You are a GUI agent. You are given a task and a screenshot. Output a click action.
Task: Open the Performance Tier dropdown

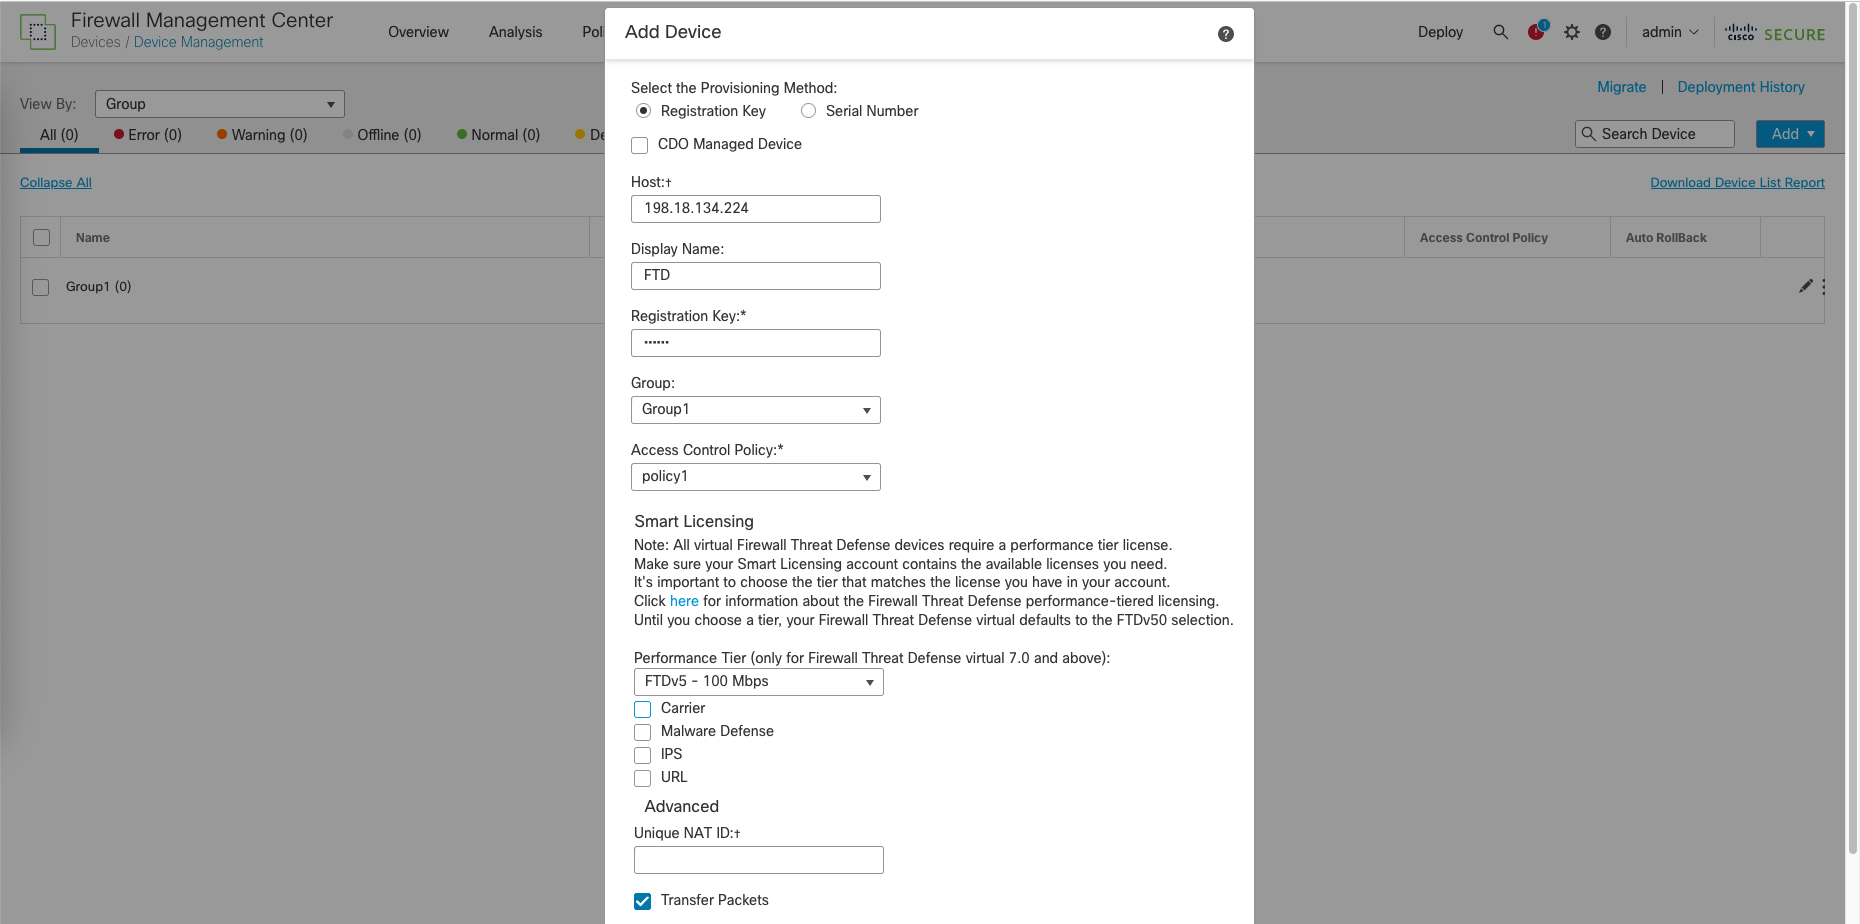pyautogui.click(x=758, y=682)
